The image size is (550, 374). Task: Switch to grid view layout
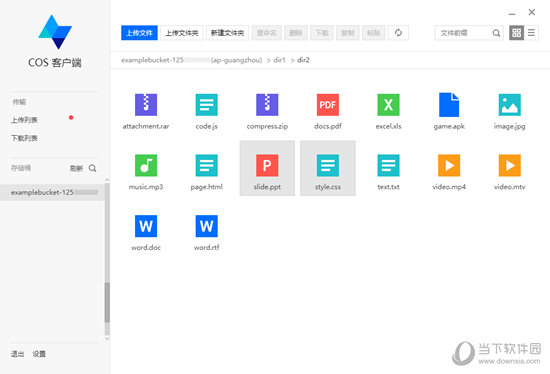[516, 33]
